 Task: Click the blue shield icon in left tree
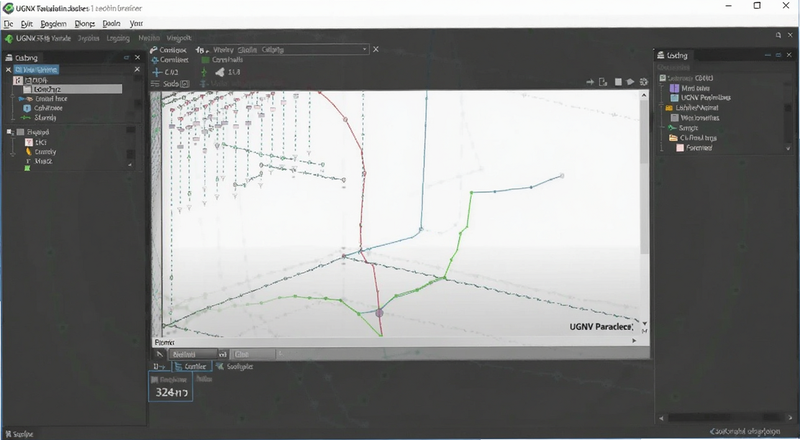27,108
